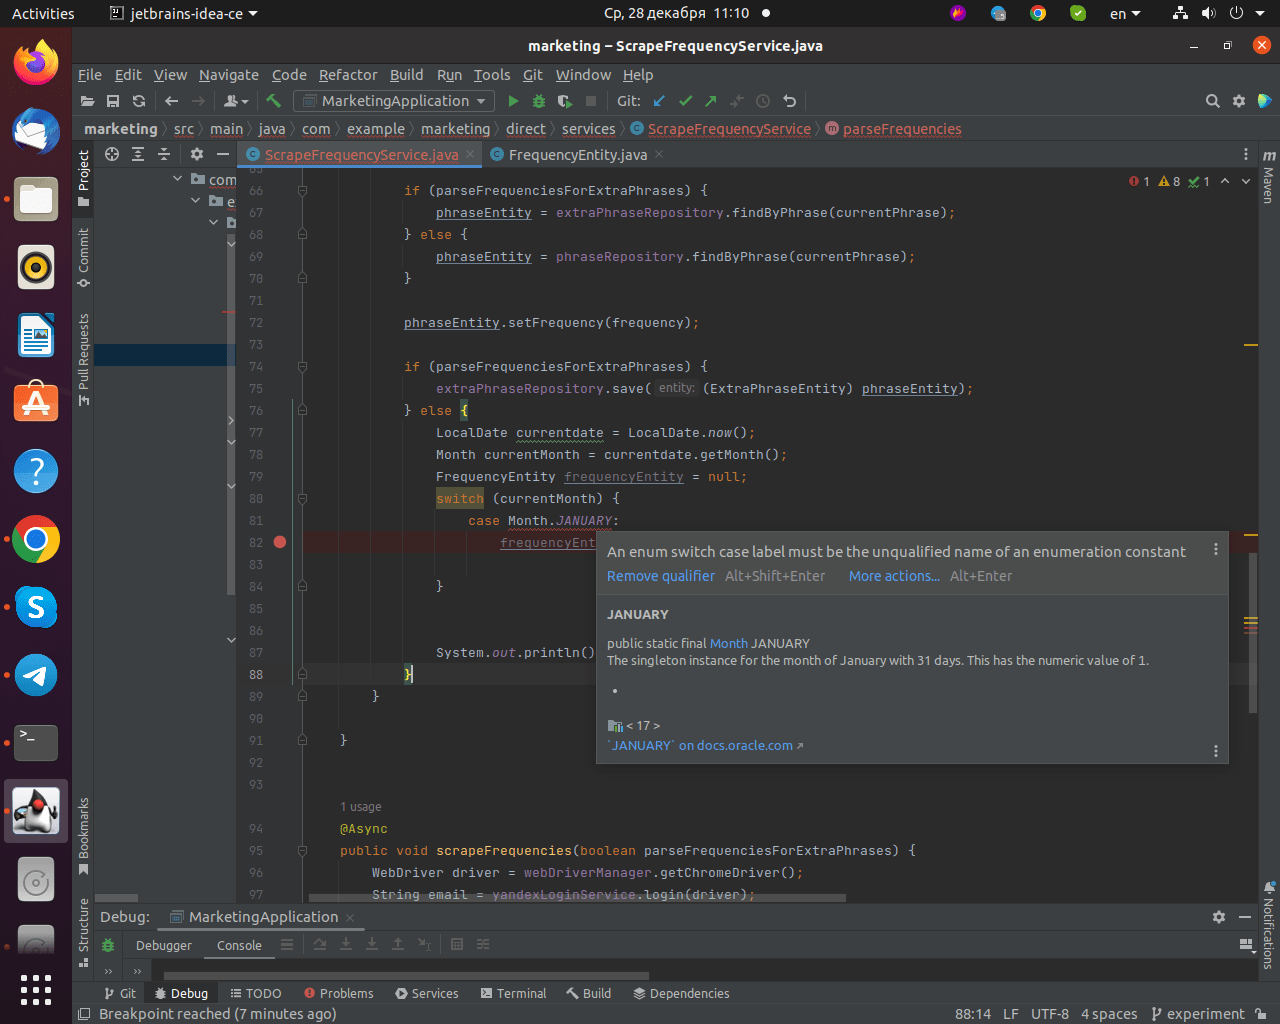Click the Reload from Disk icon
Screen dimensions: 1280x1024
pyautogui.click(x=139, y=101)
